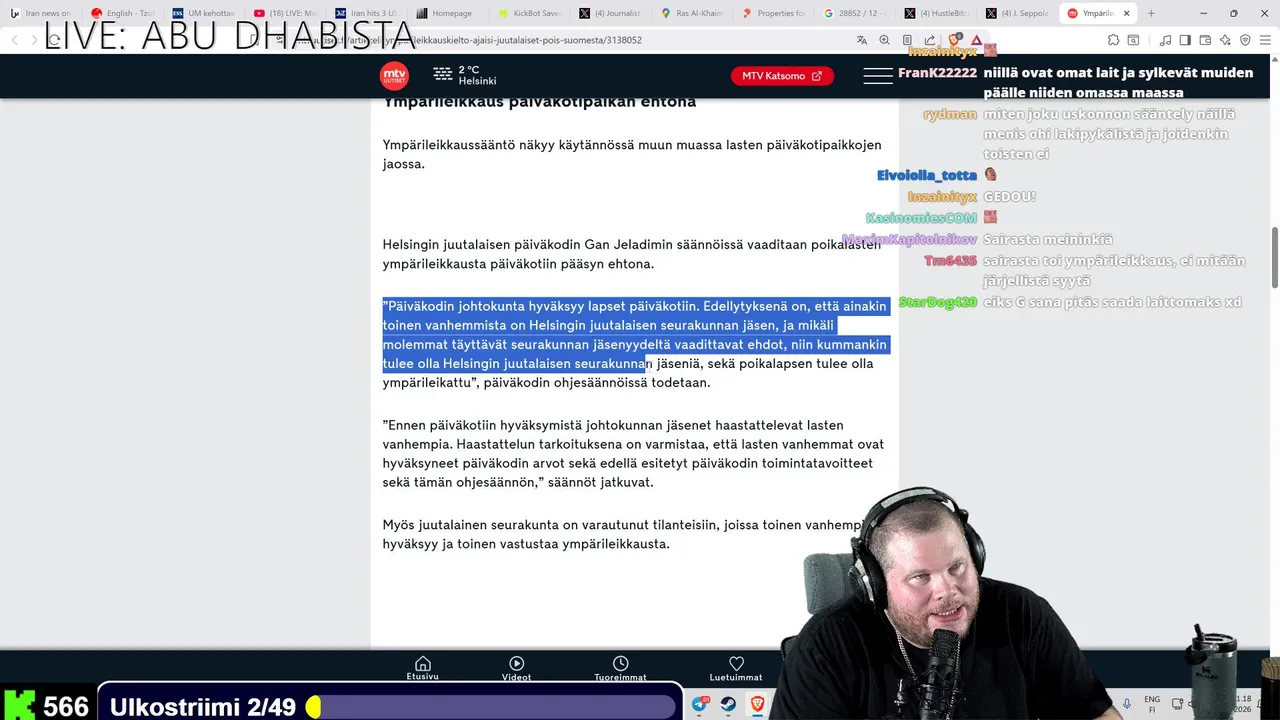Go to Etusivu in bottom navigation
The height and width of the screenshot is (720, 1280).
422,668
